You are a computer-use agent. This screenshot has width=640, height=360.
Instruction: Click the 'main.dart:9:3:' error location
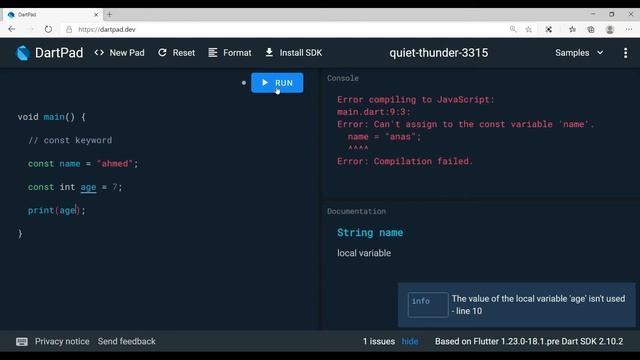tap(373, 112)
